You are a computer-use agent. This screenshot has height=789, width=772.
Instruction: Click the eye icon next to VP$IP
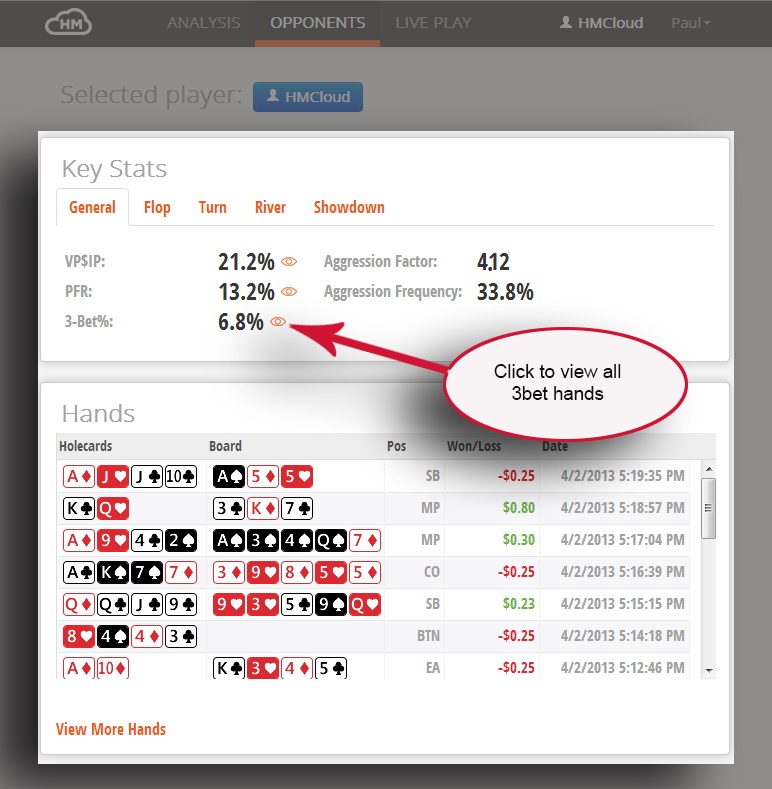coord(289,262)
